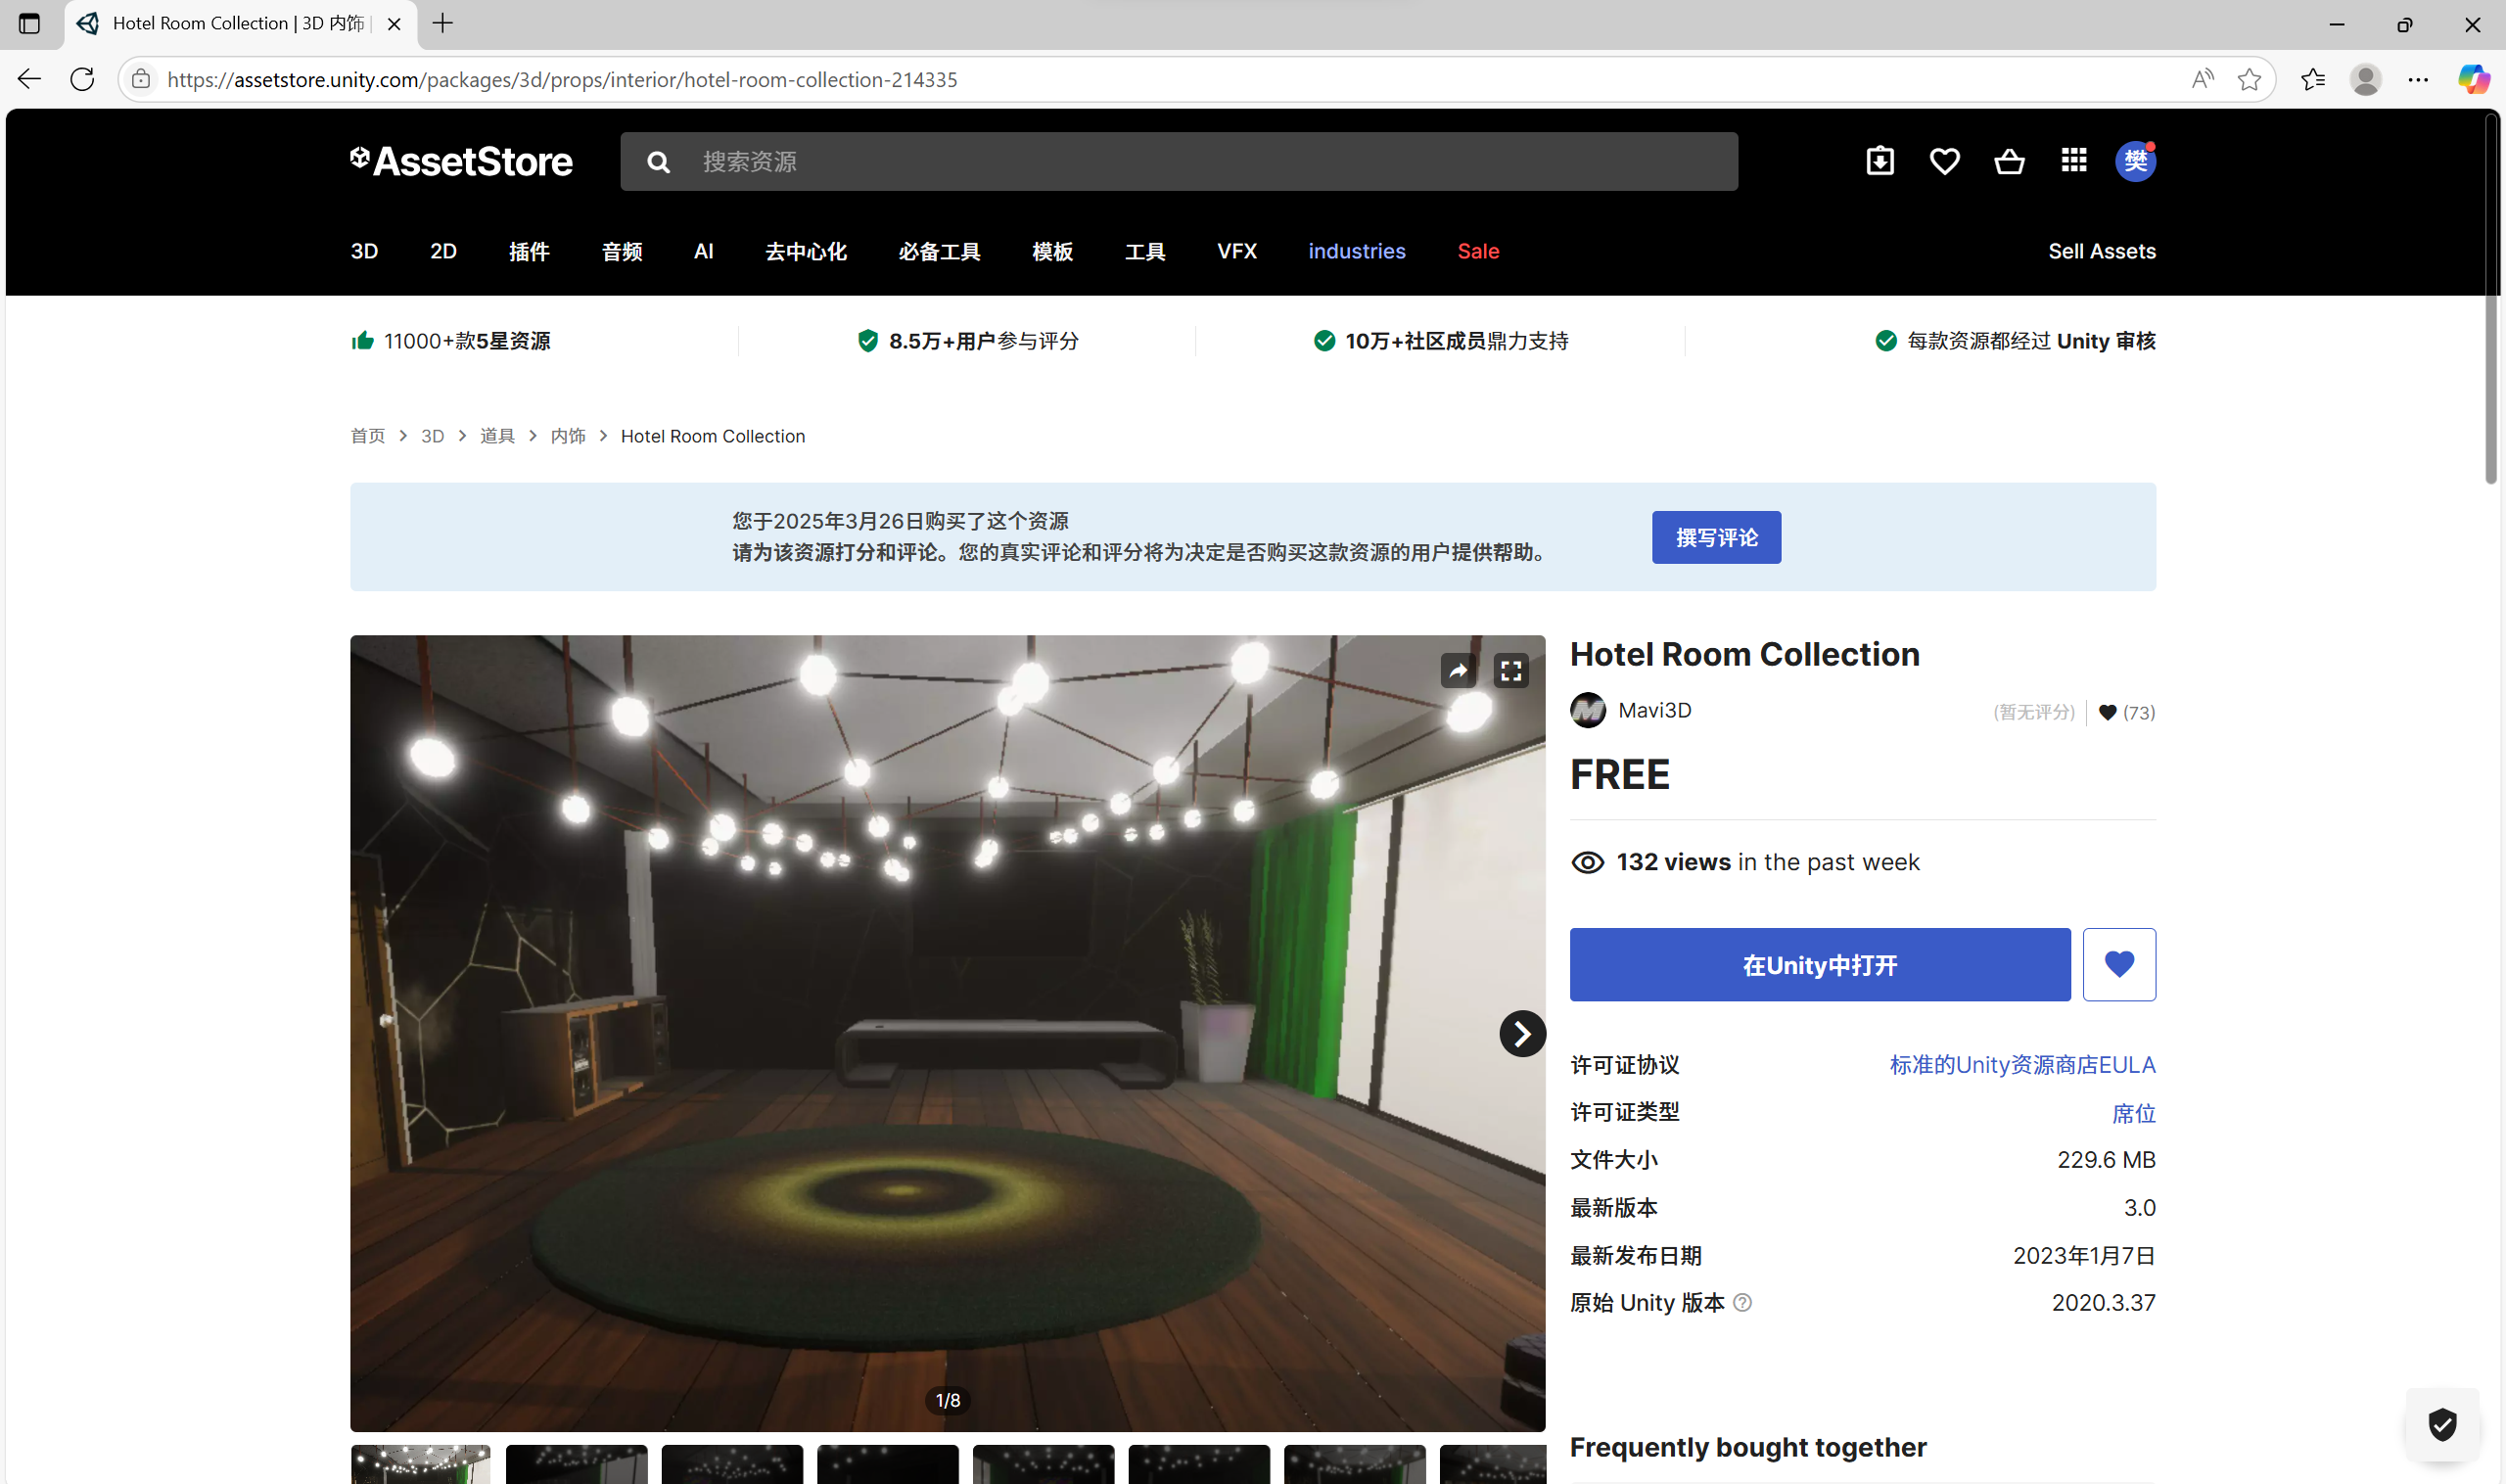This screenshot has width=2506, height=1484.
Task: Open the 必备工具 menu
Action: point(939,251)
